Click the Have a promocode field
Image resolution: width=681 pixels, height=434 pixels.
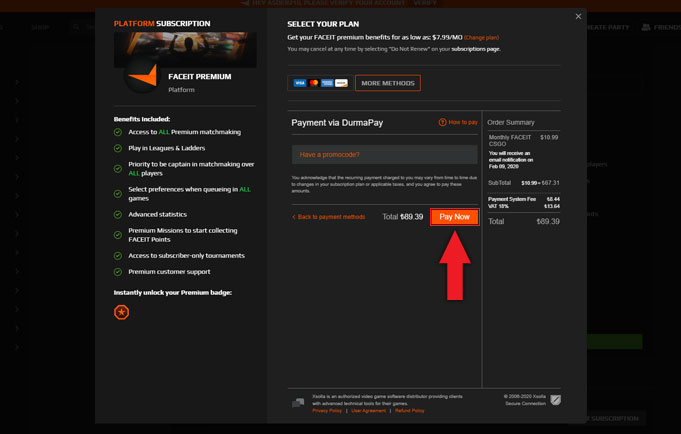384,155
